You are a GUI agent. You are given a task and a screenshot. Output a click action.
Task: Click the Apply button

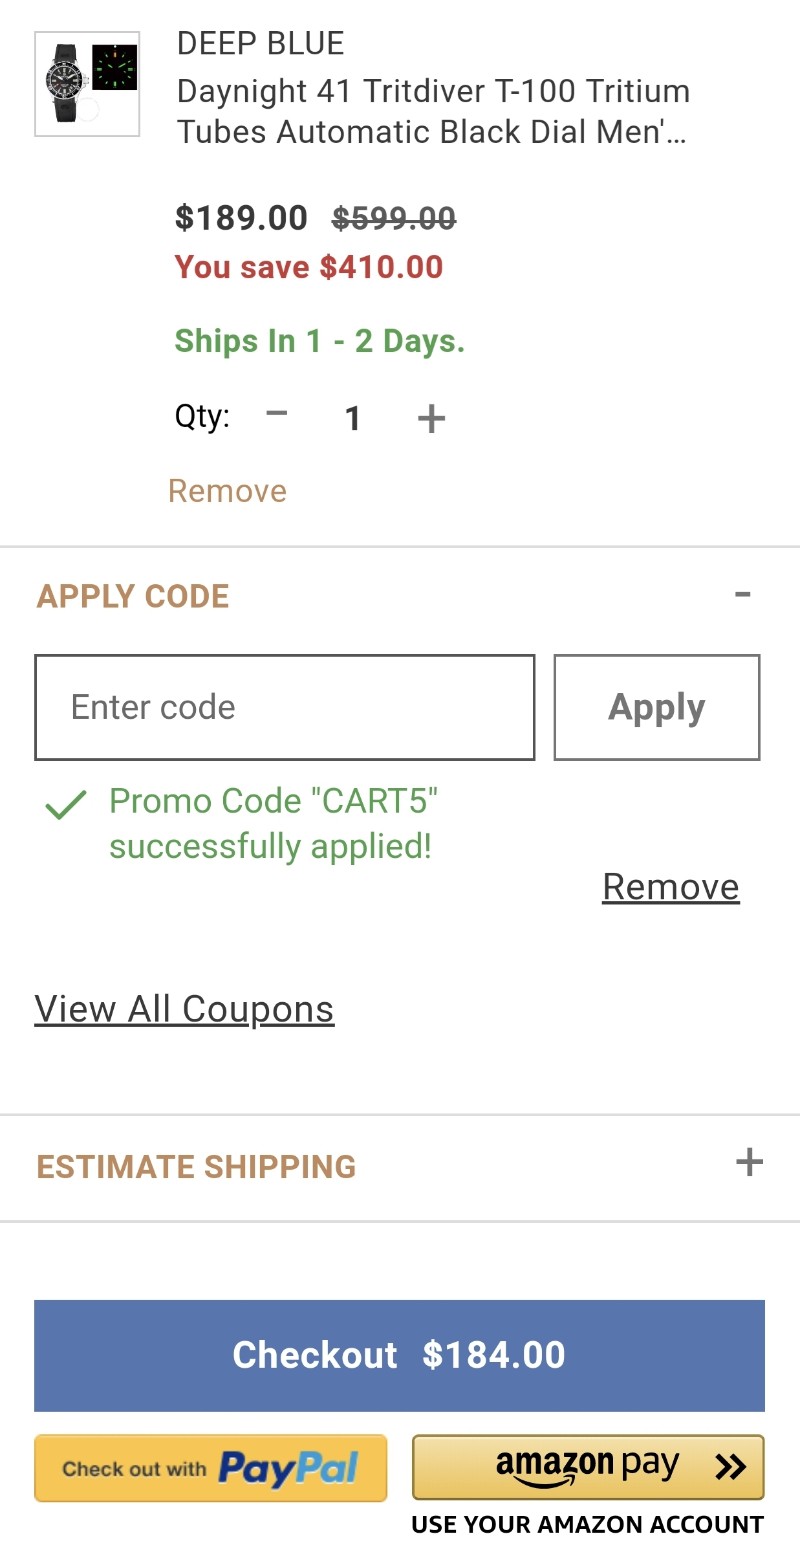coord(657,707)
